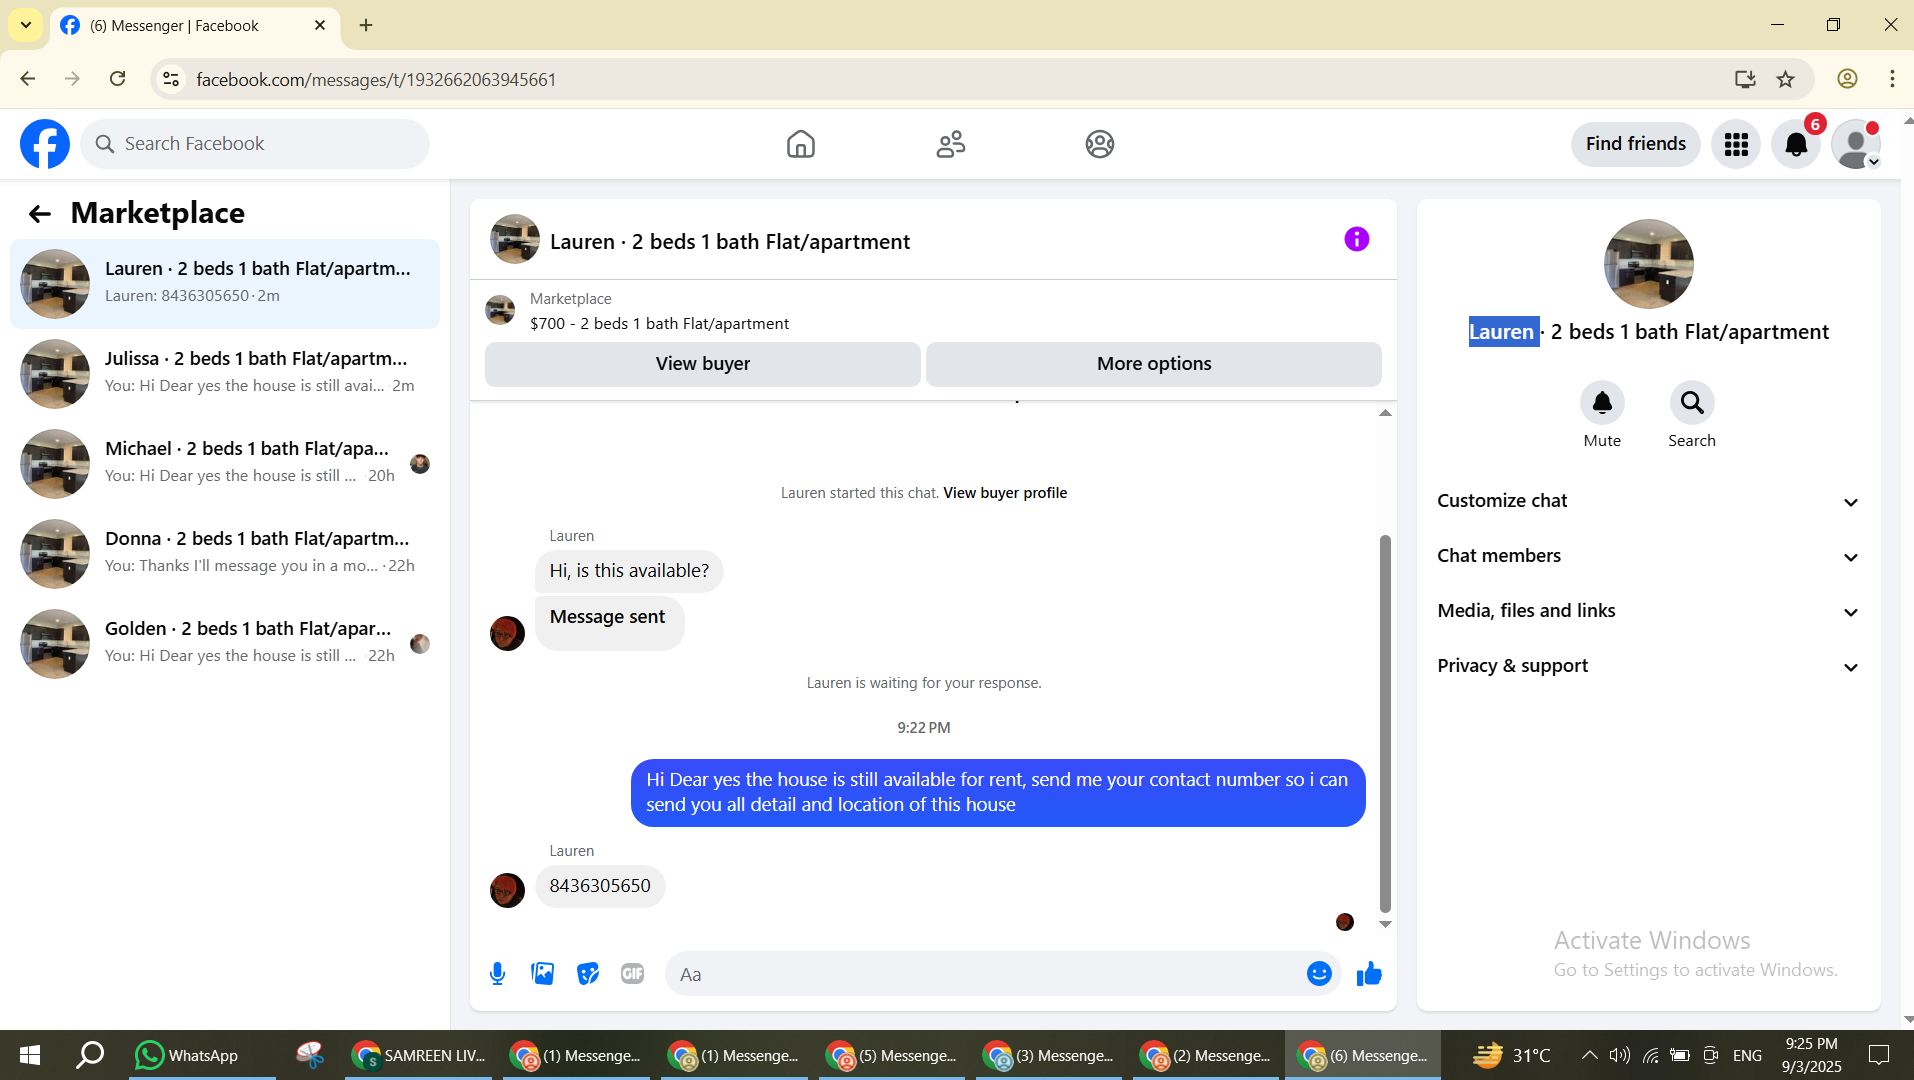This screenshot has width=1914, height=1080.
Task: Send a thumbs-up like
Action: [x=1369, y=974]
